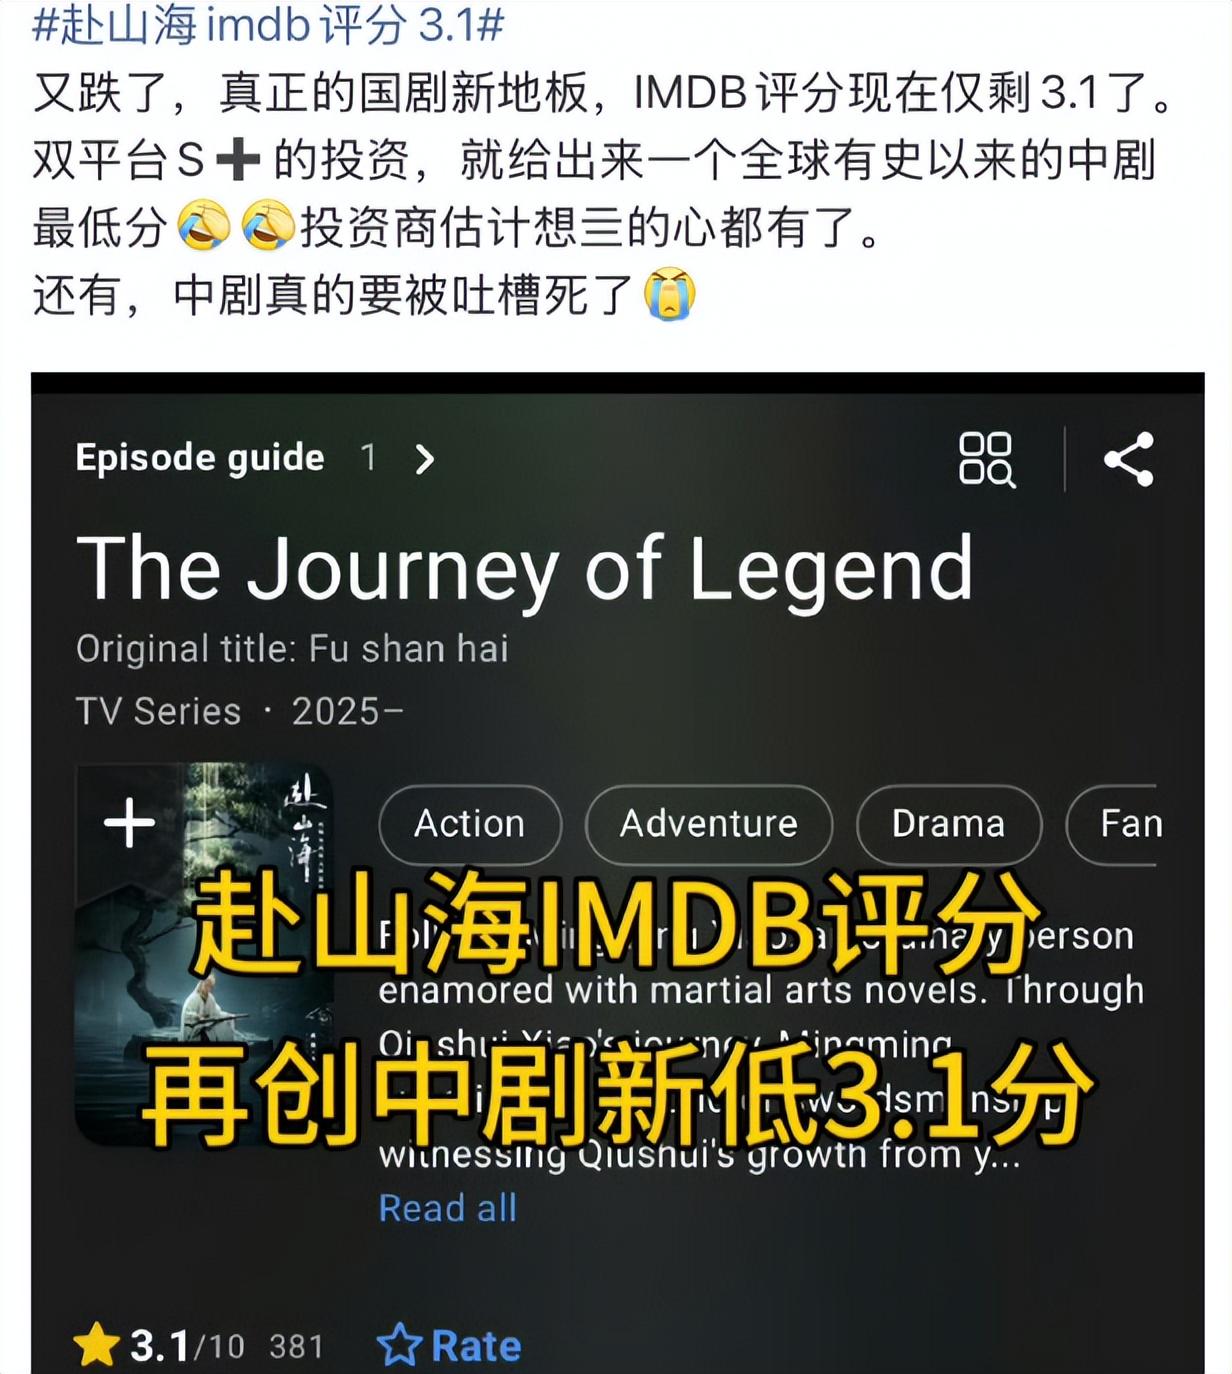The image size is (1232, 1374).
Task: Select the Adventure genre chip
Action: (709, 824)
